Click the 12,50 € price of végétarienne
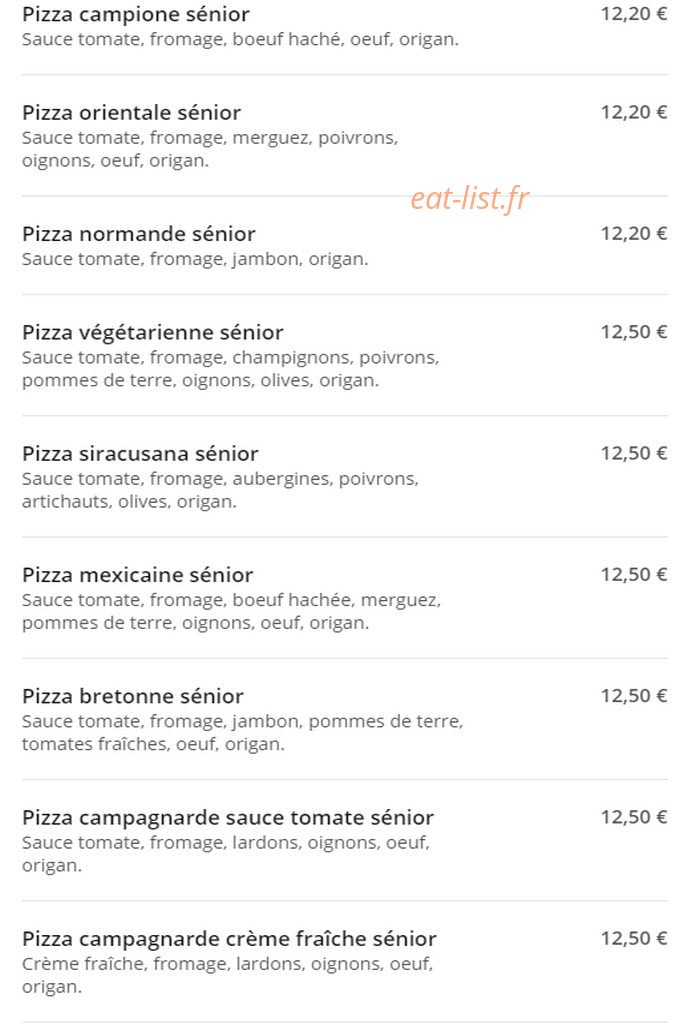 [x=633, y=332]
